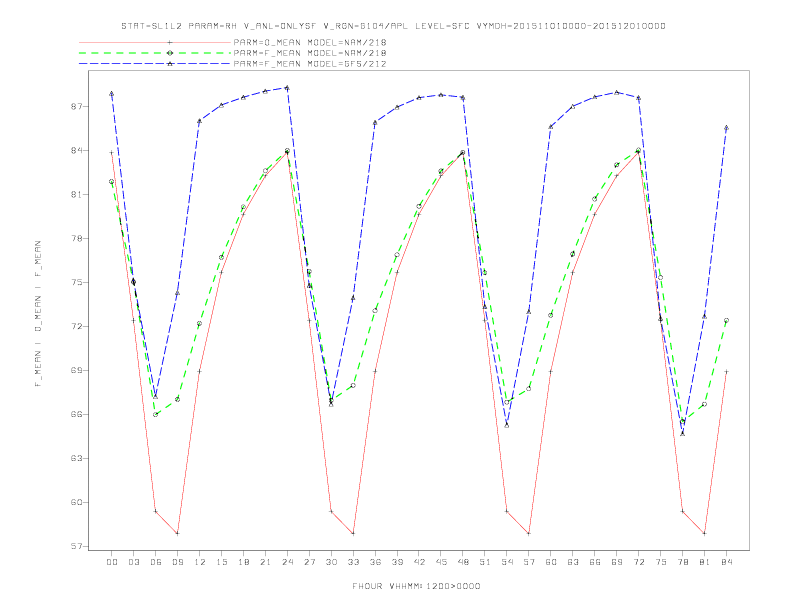Click x-axis forecast hour label 48

(x=463, y=562)
